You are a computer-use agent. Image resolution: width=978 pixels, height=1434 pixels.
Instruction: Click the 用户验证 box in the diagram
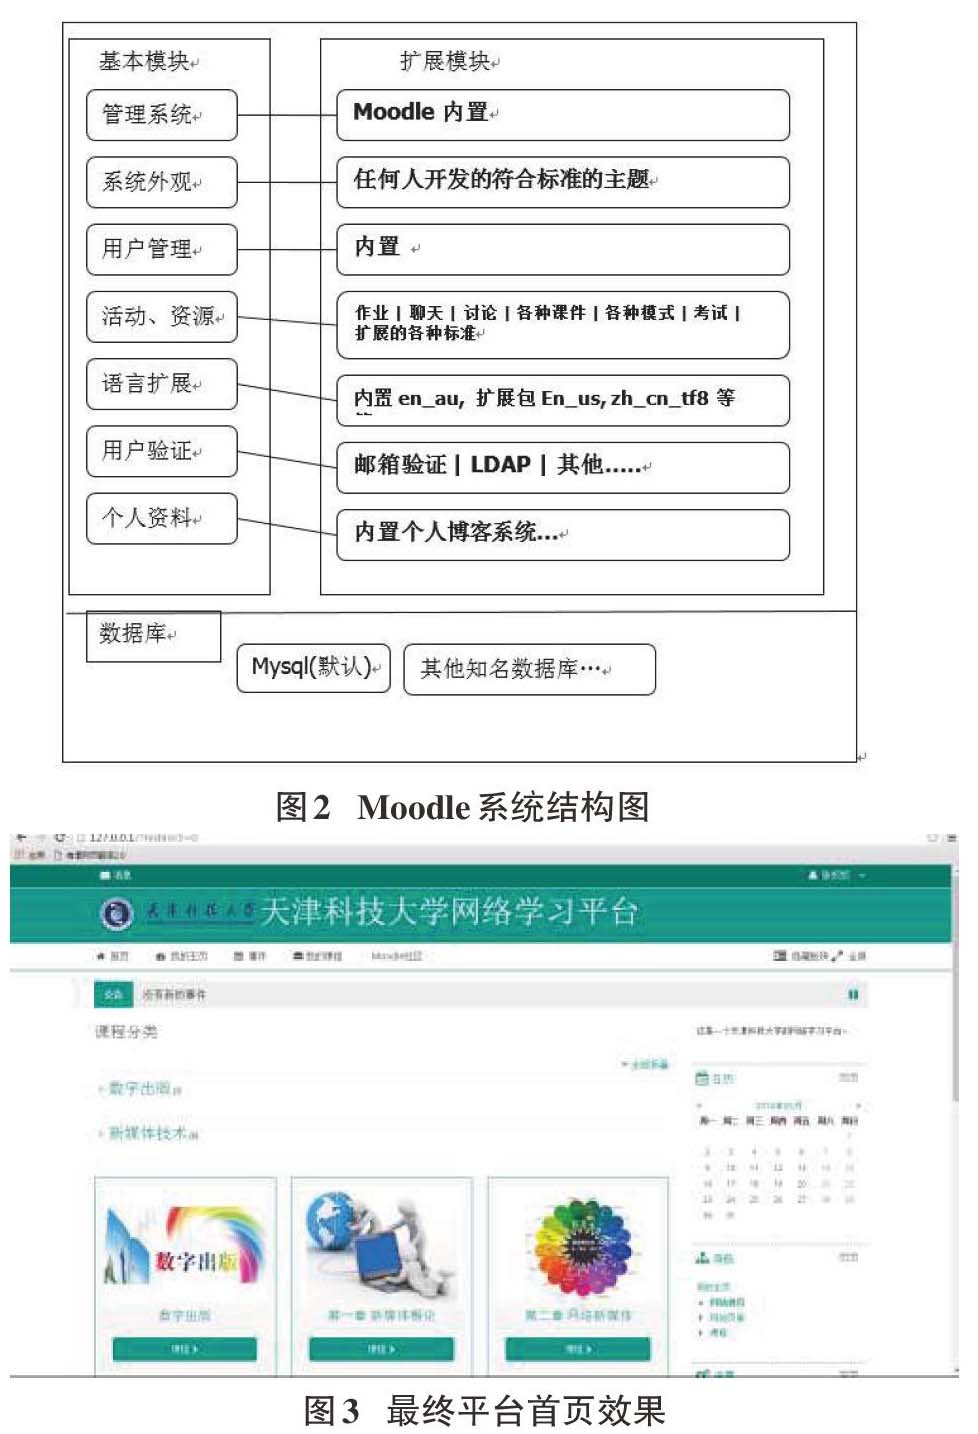pos(161,451)
